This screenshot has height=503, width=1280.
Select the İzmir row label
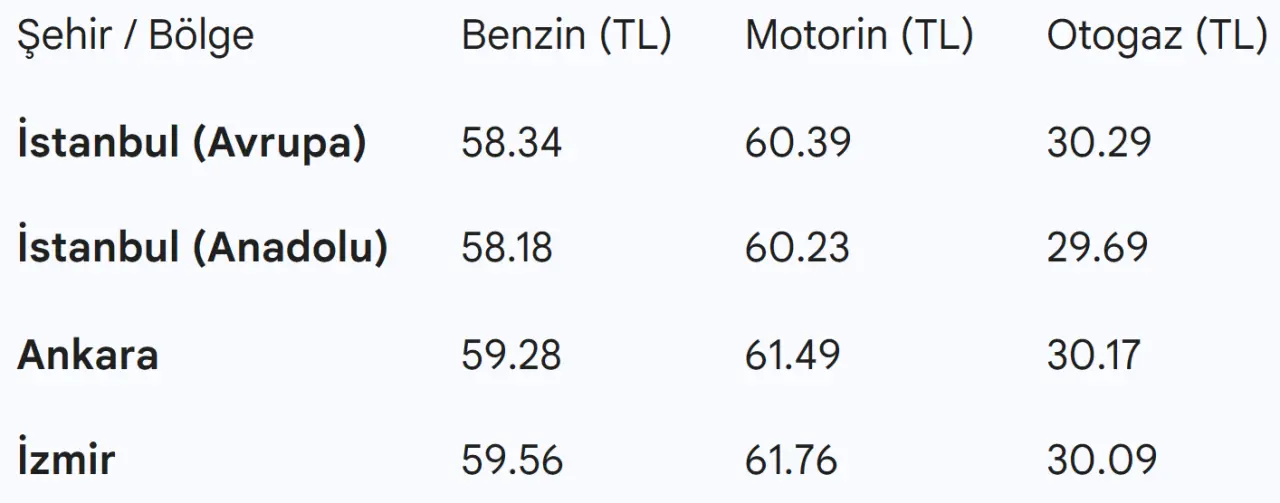point(66,460)
